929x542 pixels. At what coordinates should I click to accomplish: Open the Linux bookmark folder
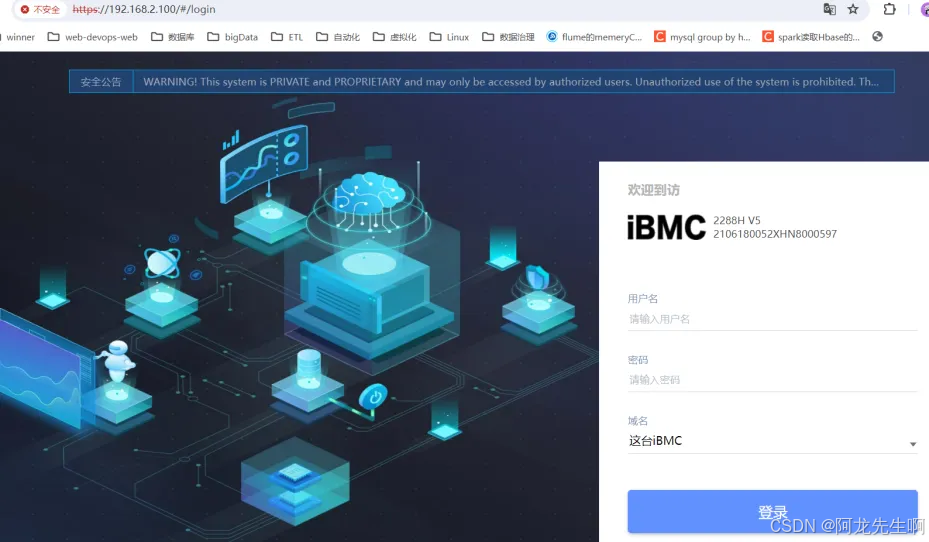[x=449, y=37]
